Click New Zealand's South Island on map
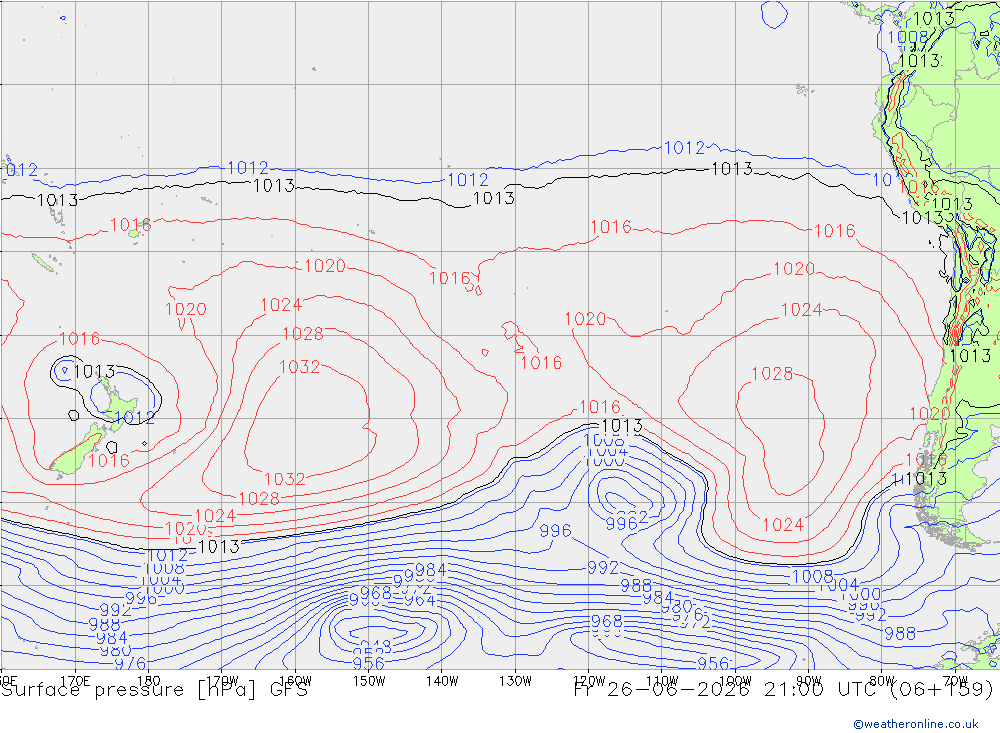The image size is (1000, 733). pyautogui.click(x=77, y=452)
